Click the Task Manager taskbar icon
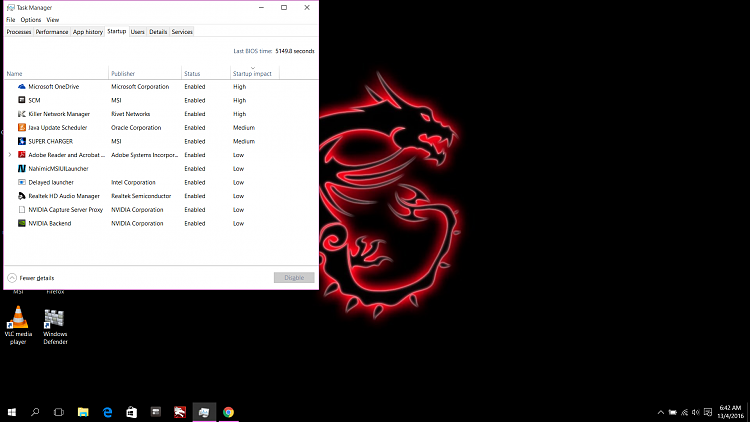 tap(204, 412)
